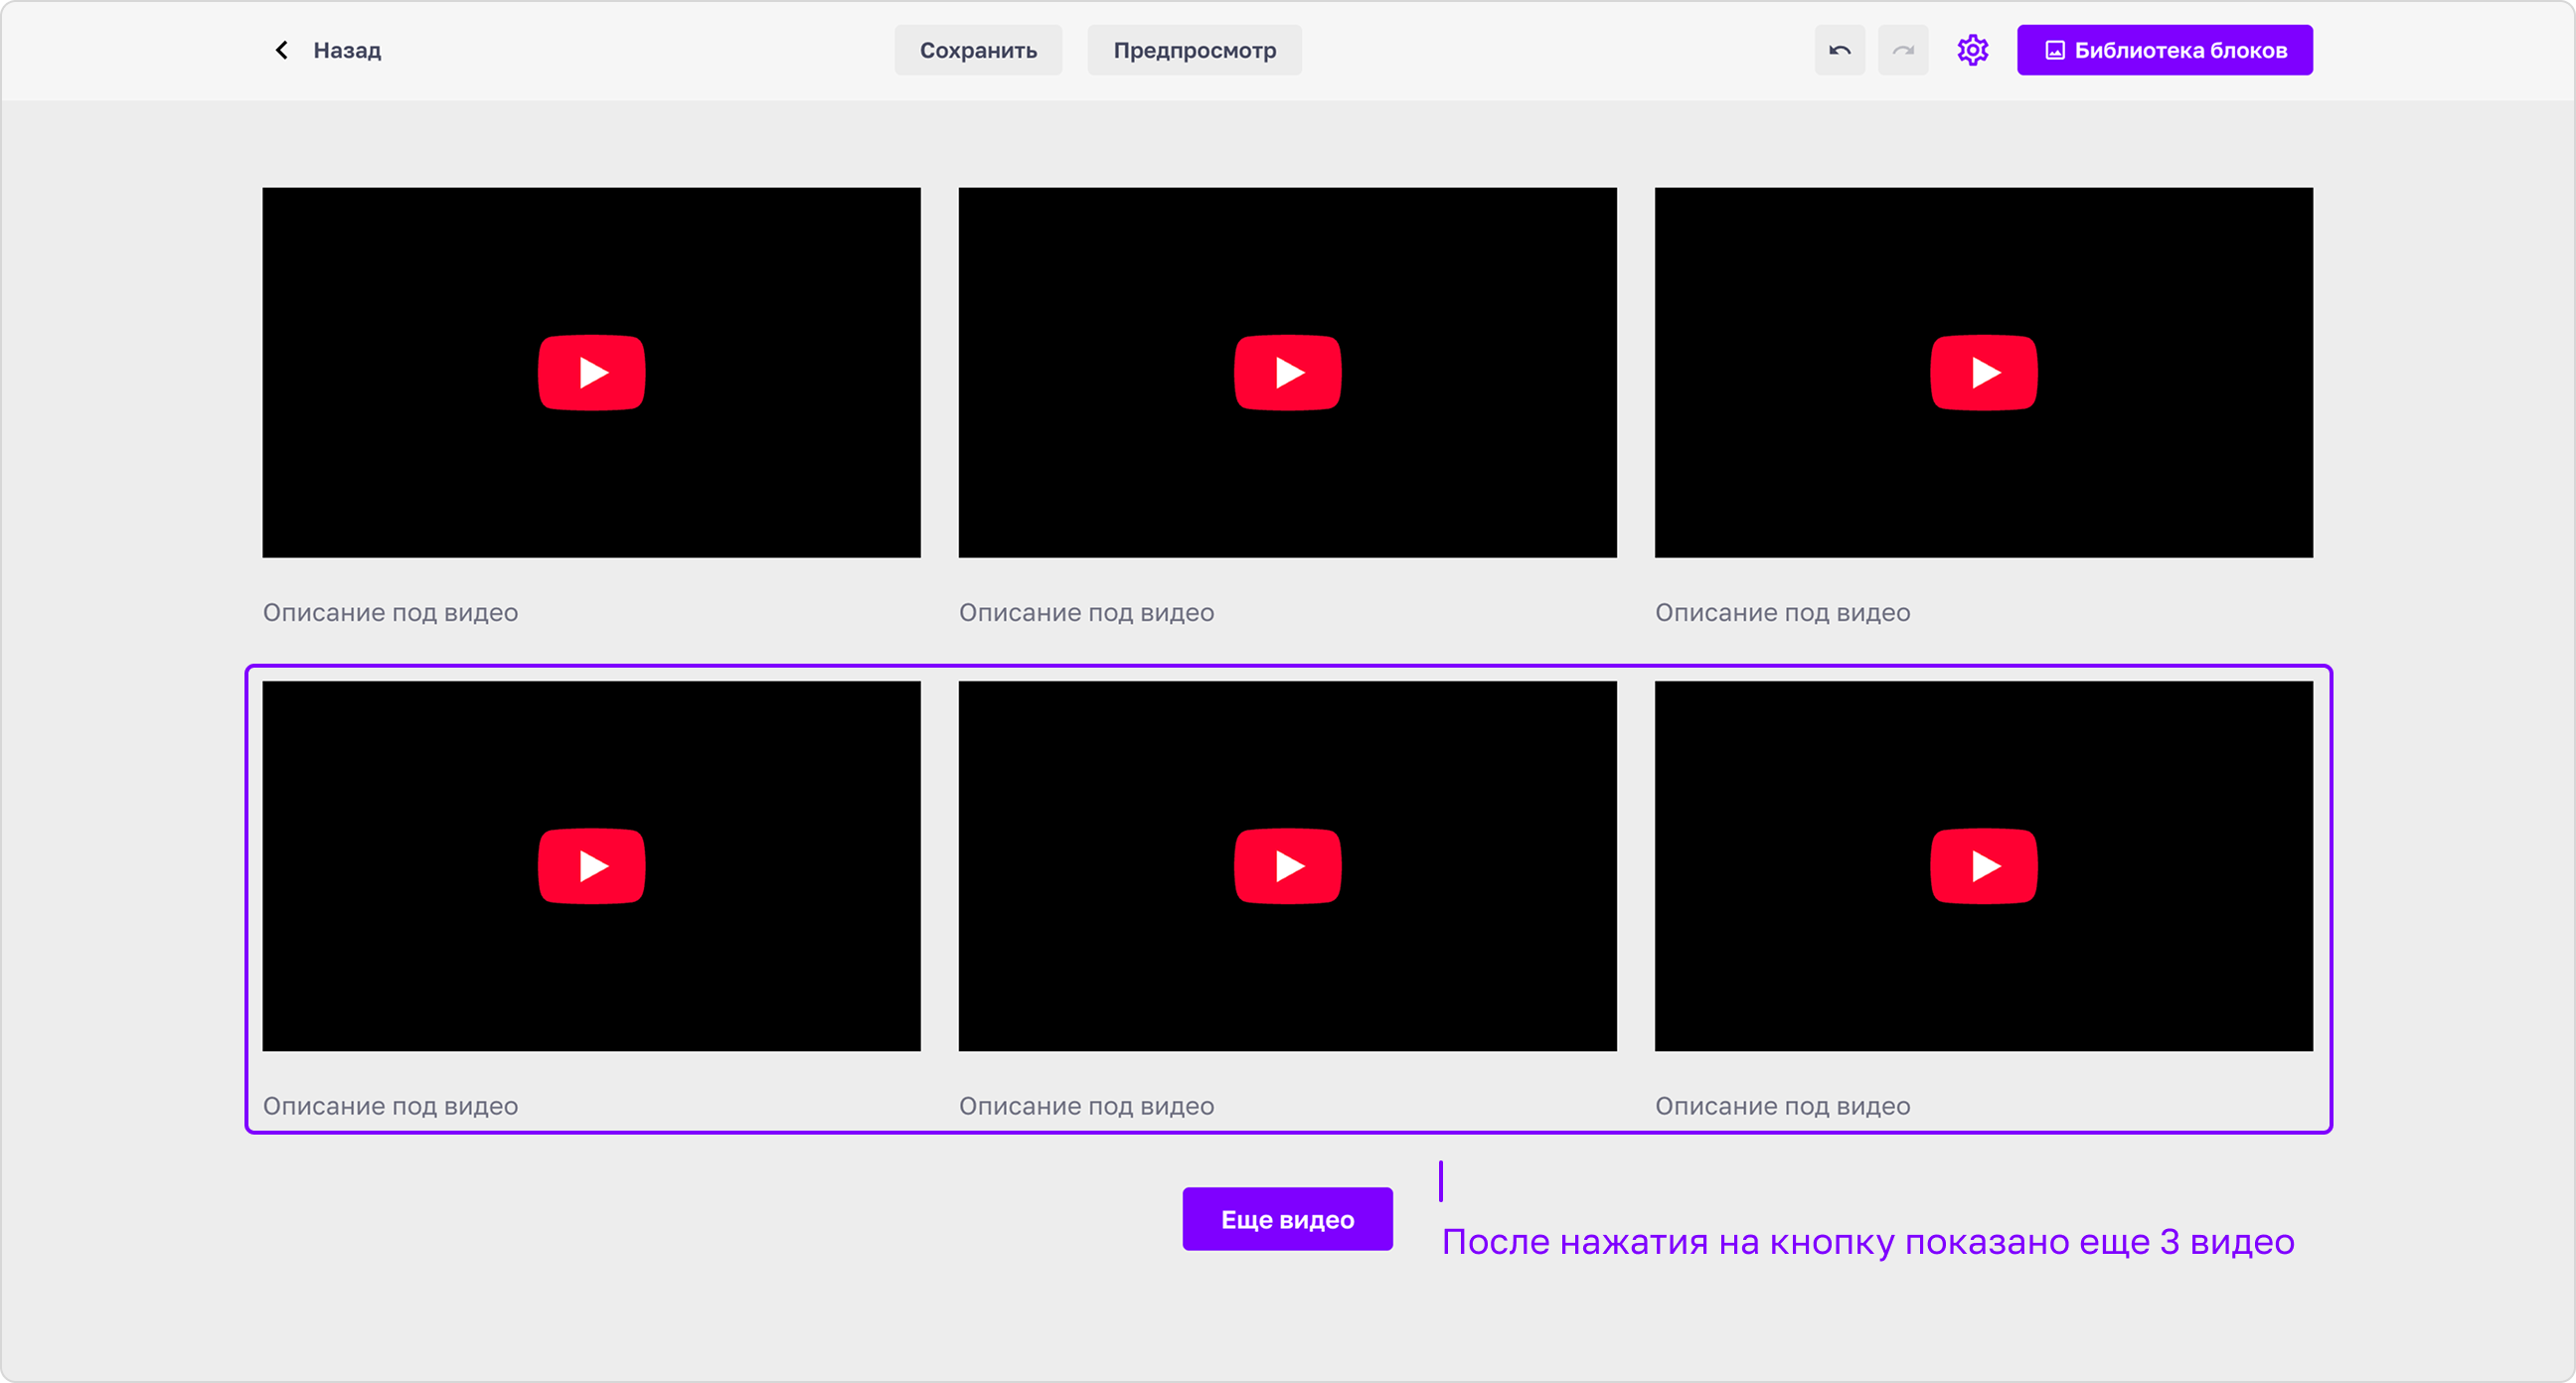Edit the description under the bottom-right video
This screenshot has width=2576, height=1383.
tap(1782, 1106)
